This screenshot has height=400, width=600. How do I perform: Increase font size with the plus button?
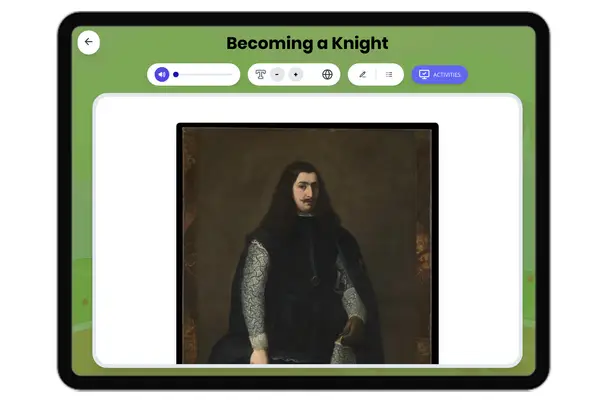coord(296,74)
